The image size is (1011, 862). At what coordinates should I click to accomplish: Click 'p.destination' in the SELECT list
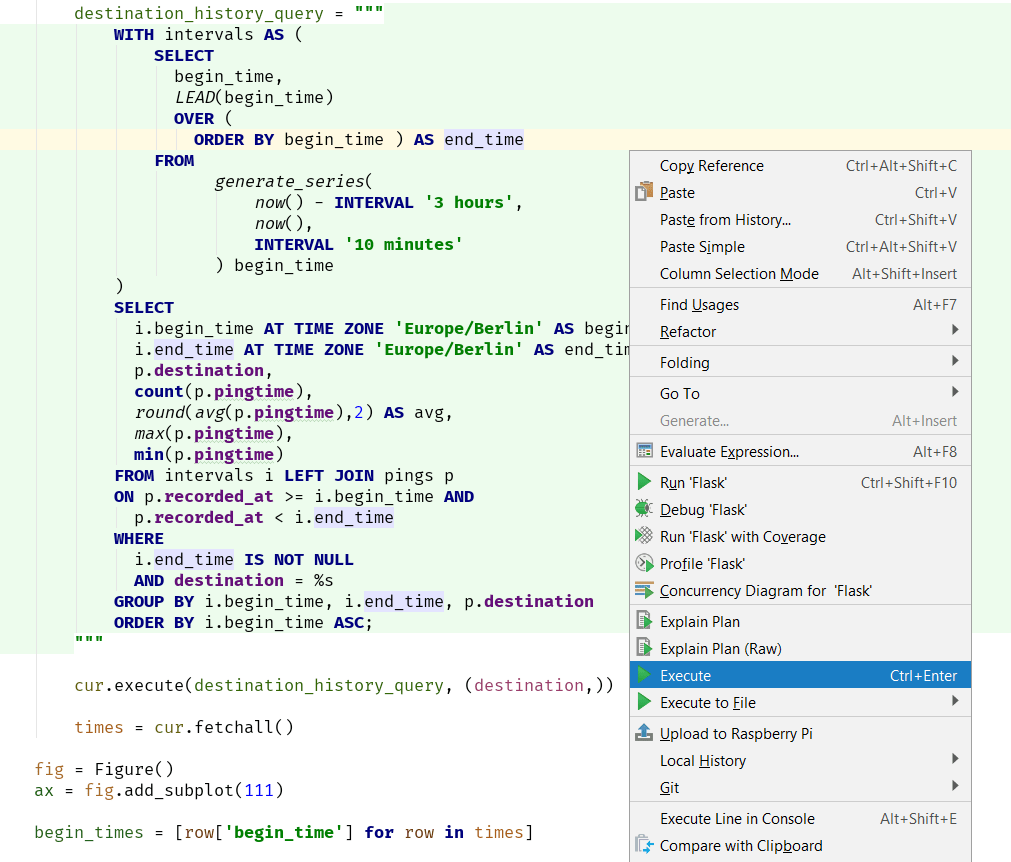click(199, 371)
